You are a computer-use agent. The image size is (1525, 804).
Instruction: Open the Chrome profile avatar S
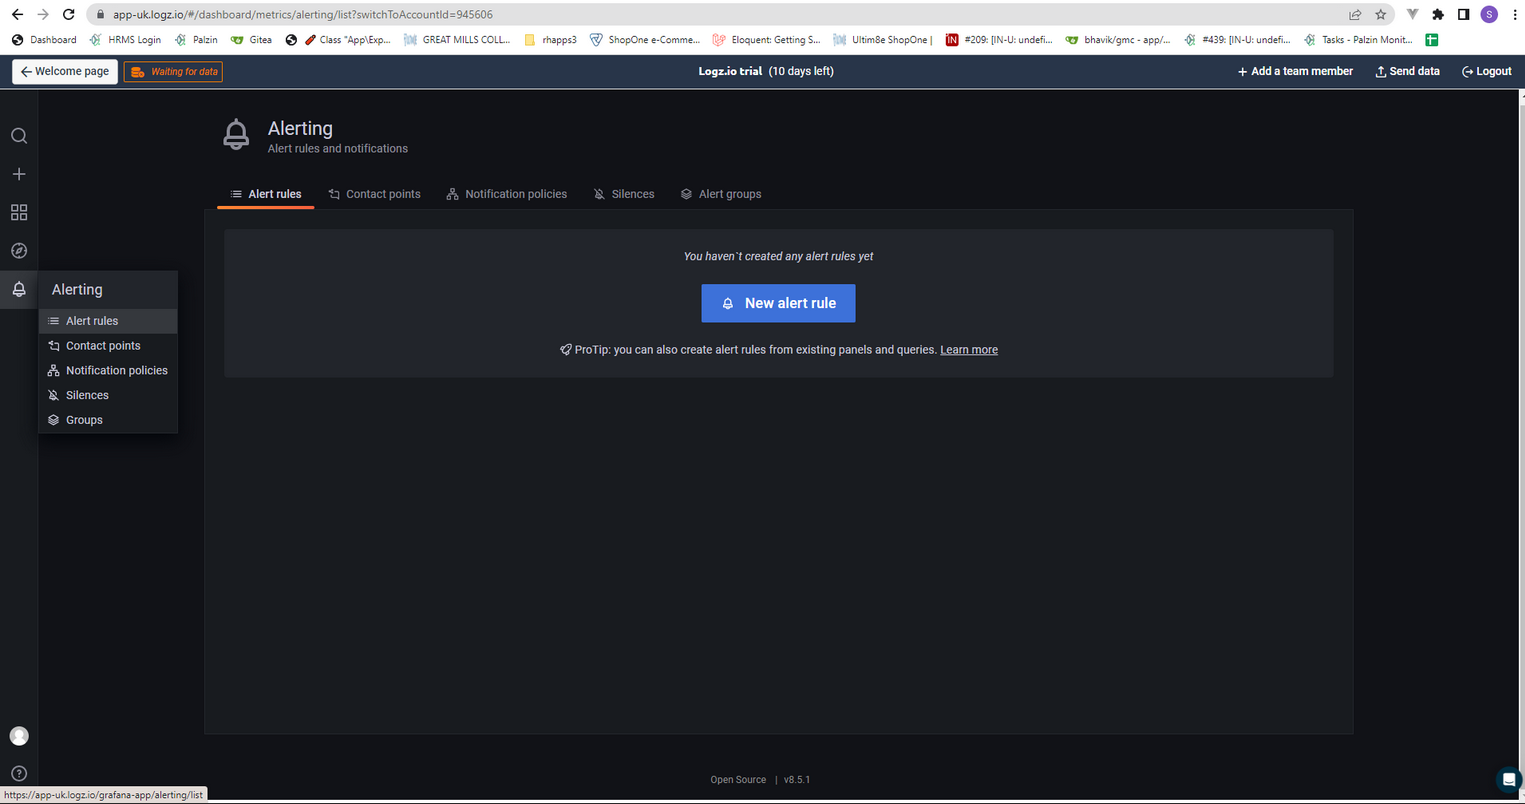point(1489,14)
